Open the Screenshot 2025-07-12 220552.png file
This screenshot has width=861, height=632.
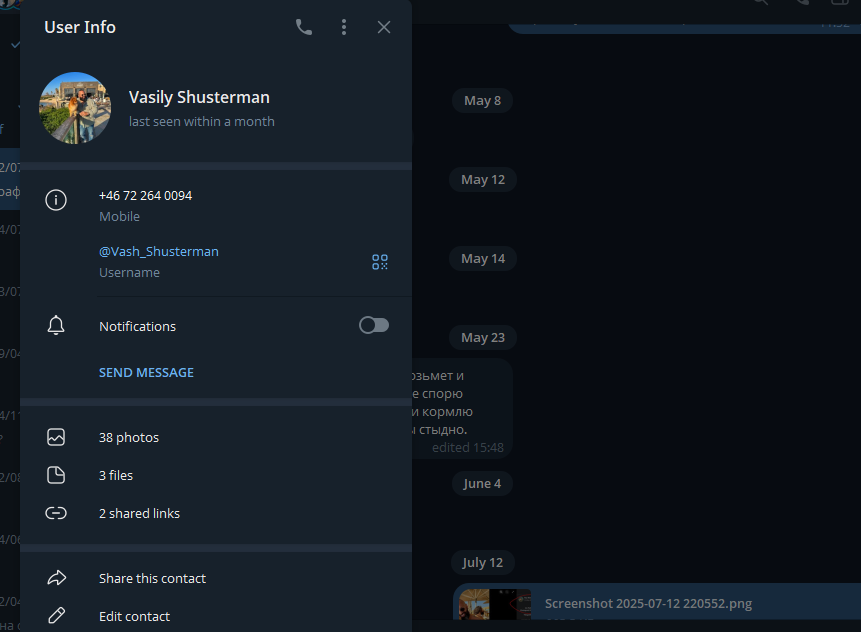tap(648, 603)
